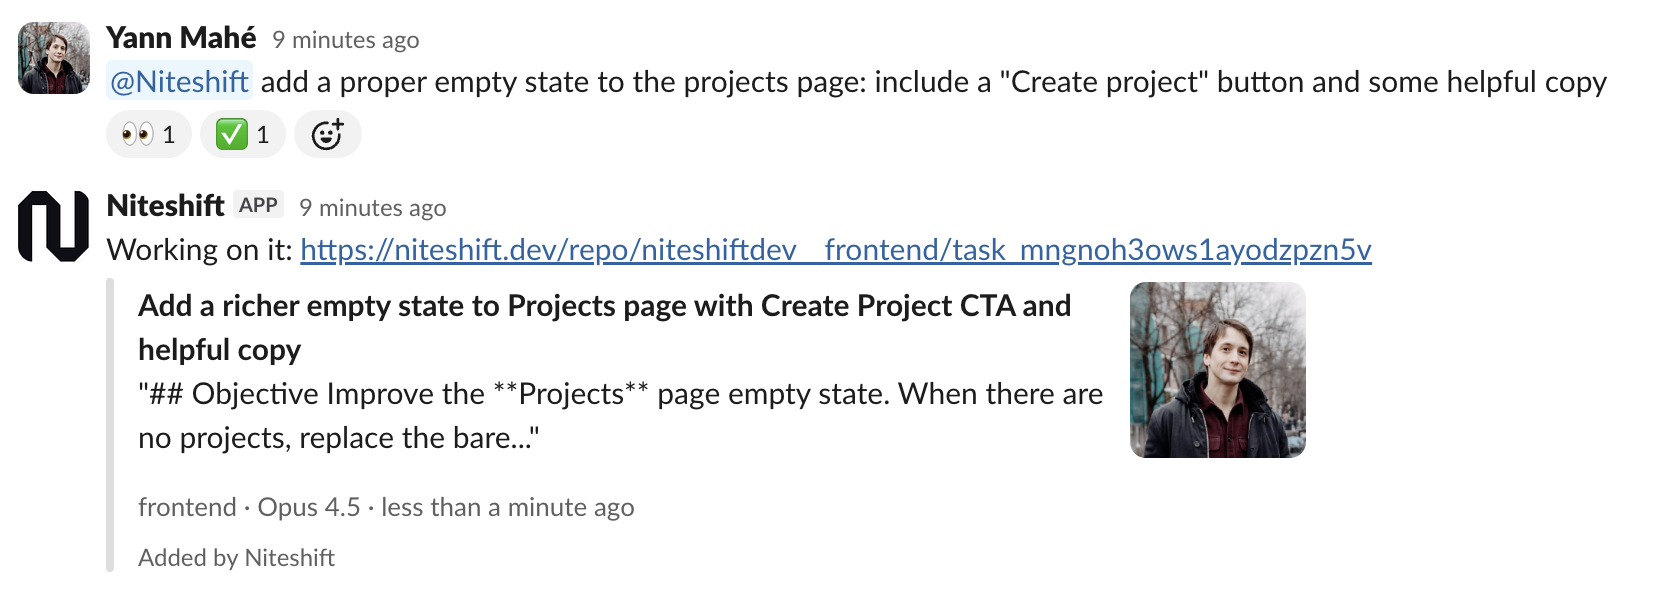Click the timestamp on Yann Mahé's message
The image size is (1660, 592).
click(x=345, y=40)
